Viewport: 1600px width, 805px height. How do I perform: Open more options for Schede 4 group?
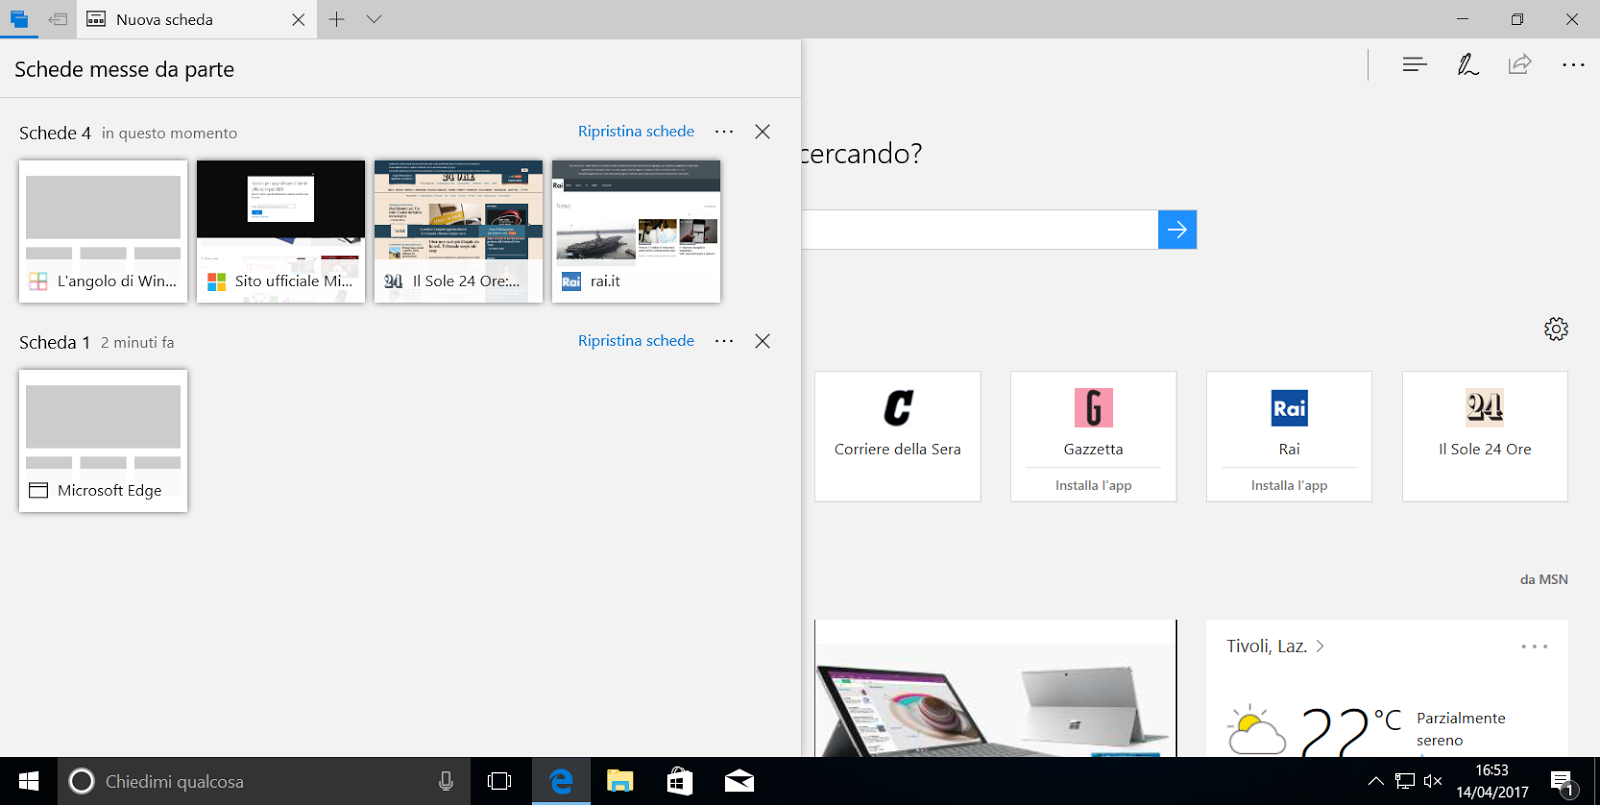(x=724, y=132)
